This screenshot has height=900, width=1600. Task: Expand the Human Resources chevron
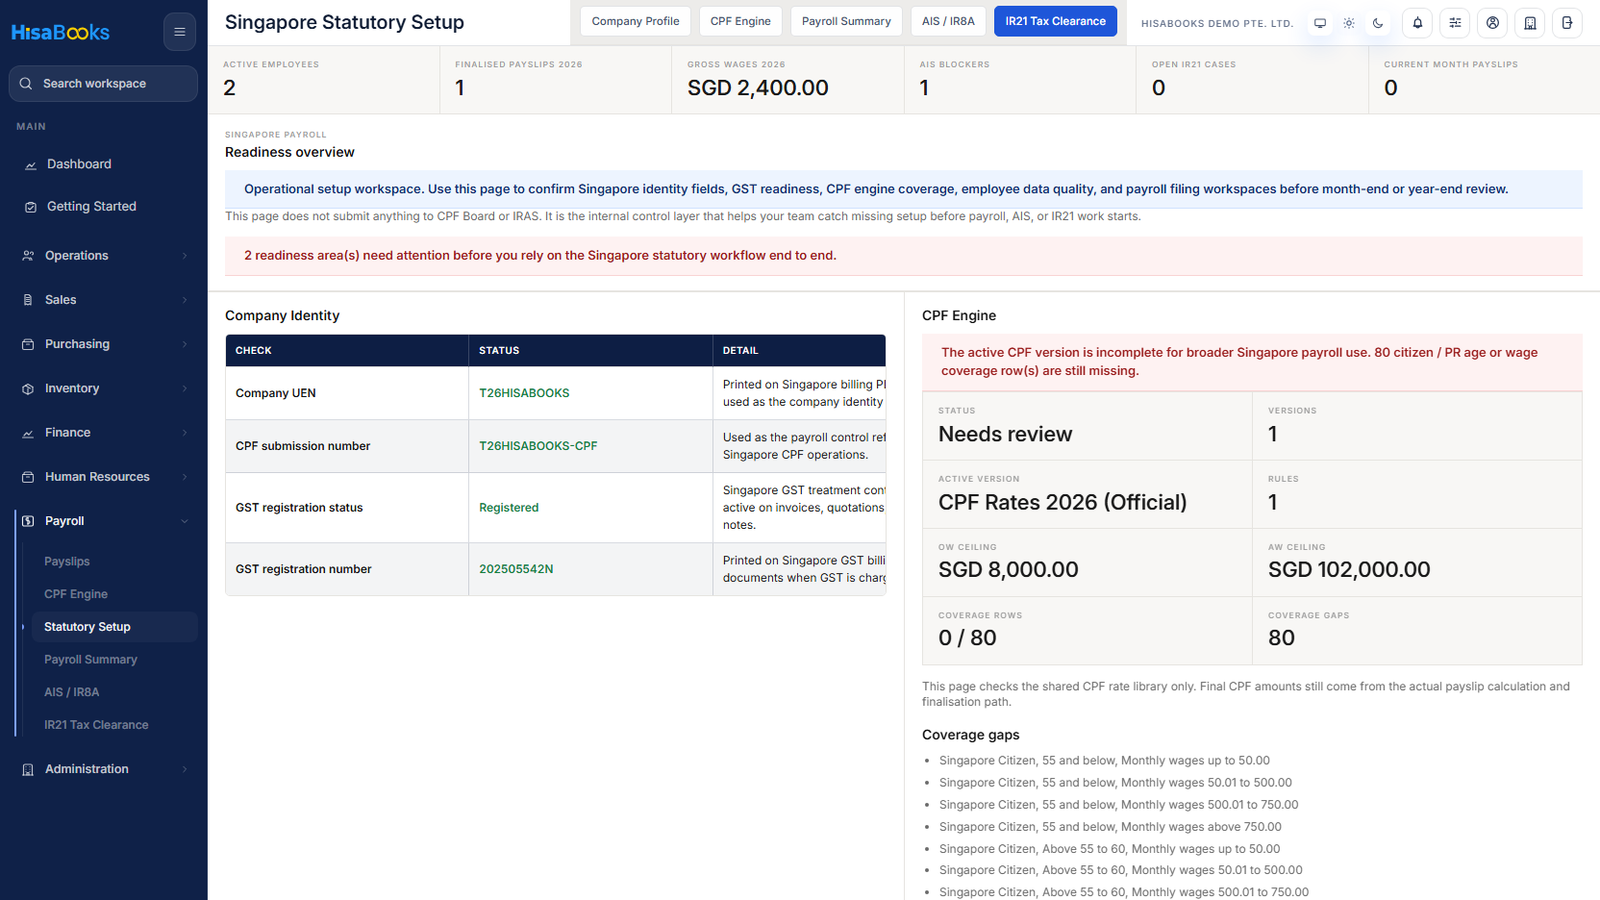(184, 477)
